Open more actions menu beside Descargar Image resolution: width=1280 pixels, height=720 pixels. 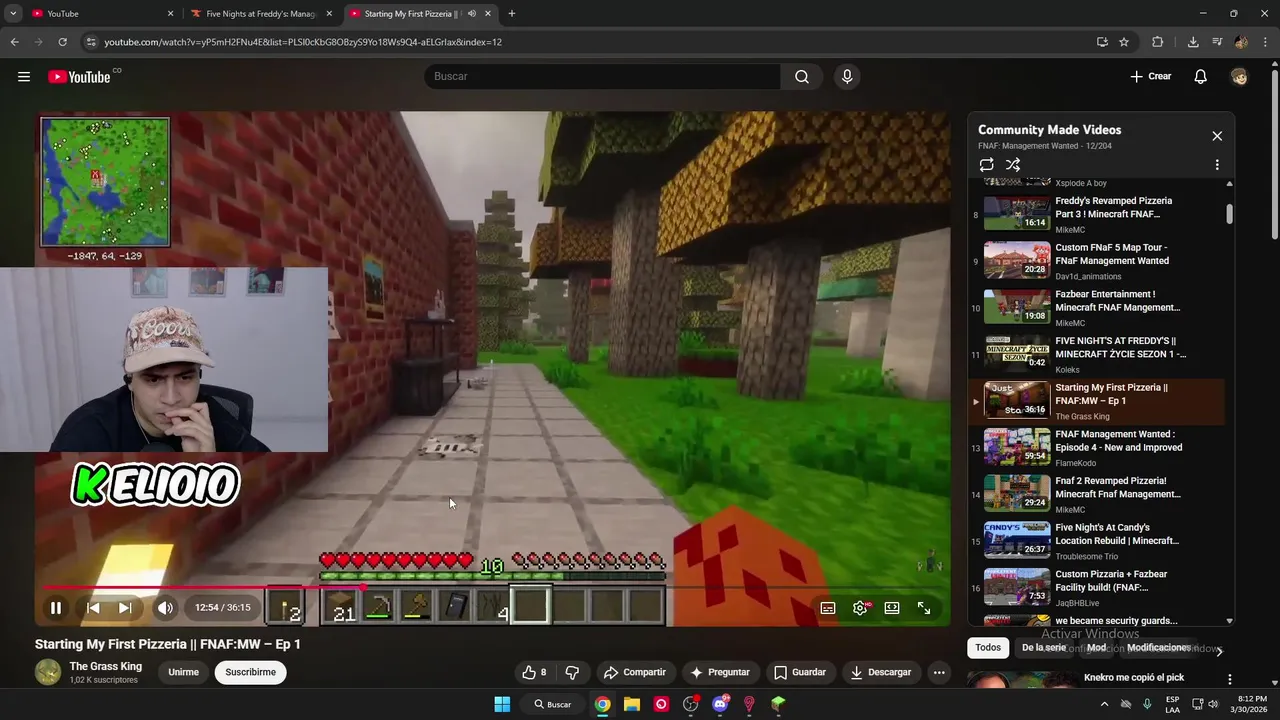click(939, 672)
